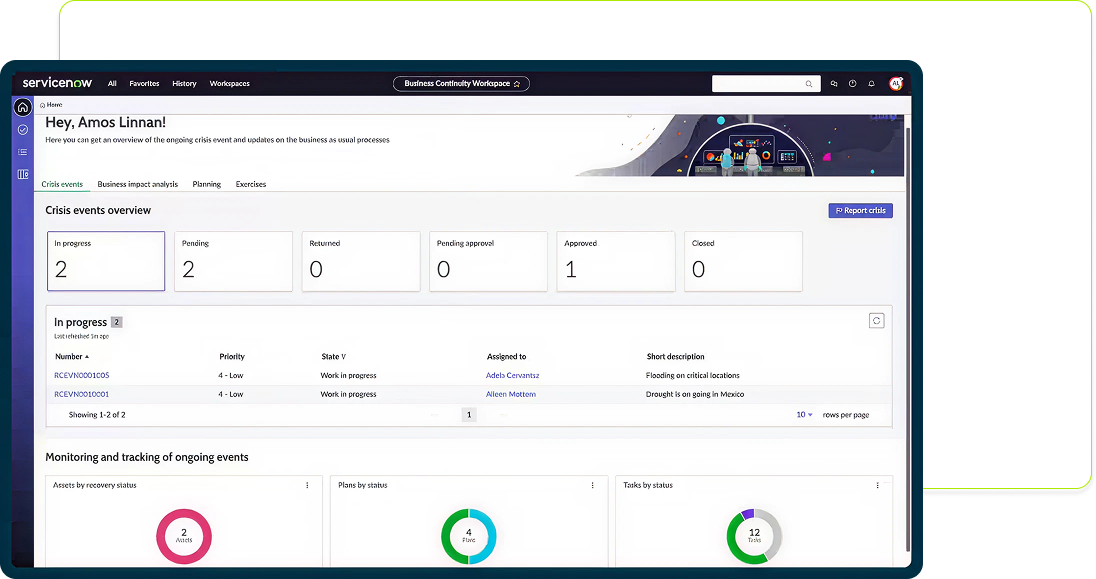Favorite Business Continuity Workspace with star icon
The width and height of the screenshot is (1096, 579).
pos(517,84)
